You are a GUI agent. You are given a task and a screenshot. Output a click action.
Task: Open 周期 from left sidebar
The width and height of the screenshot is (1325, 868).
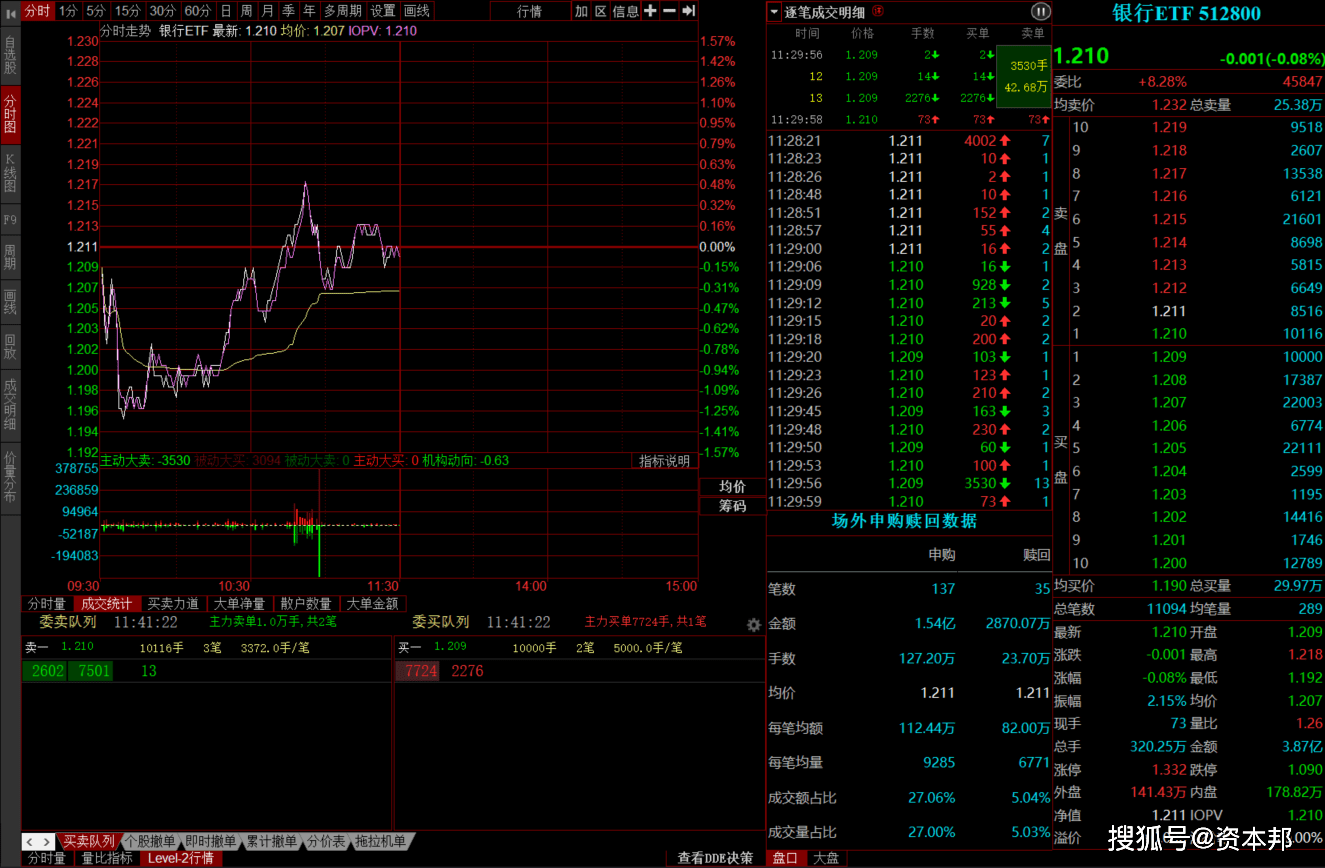[x=10, y=257]
